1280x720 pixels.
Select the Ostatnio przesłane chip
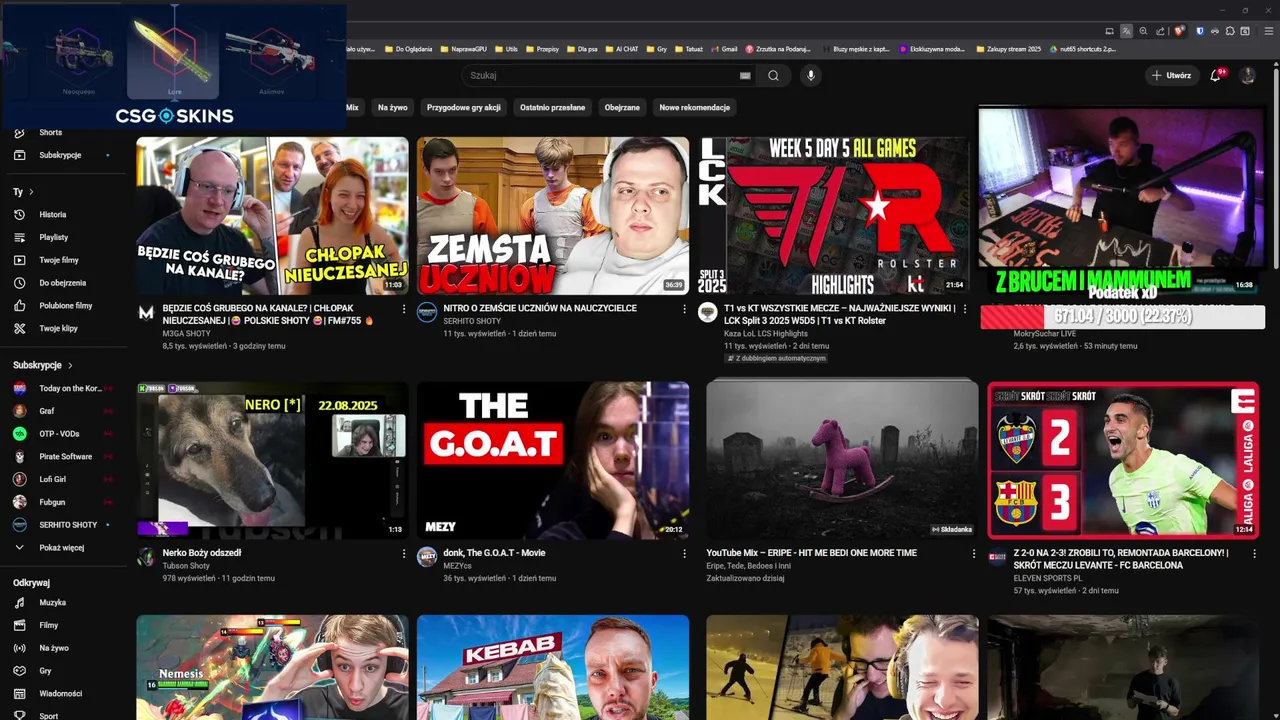pos(552,107)
